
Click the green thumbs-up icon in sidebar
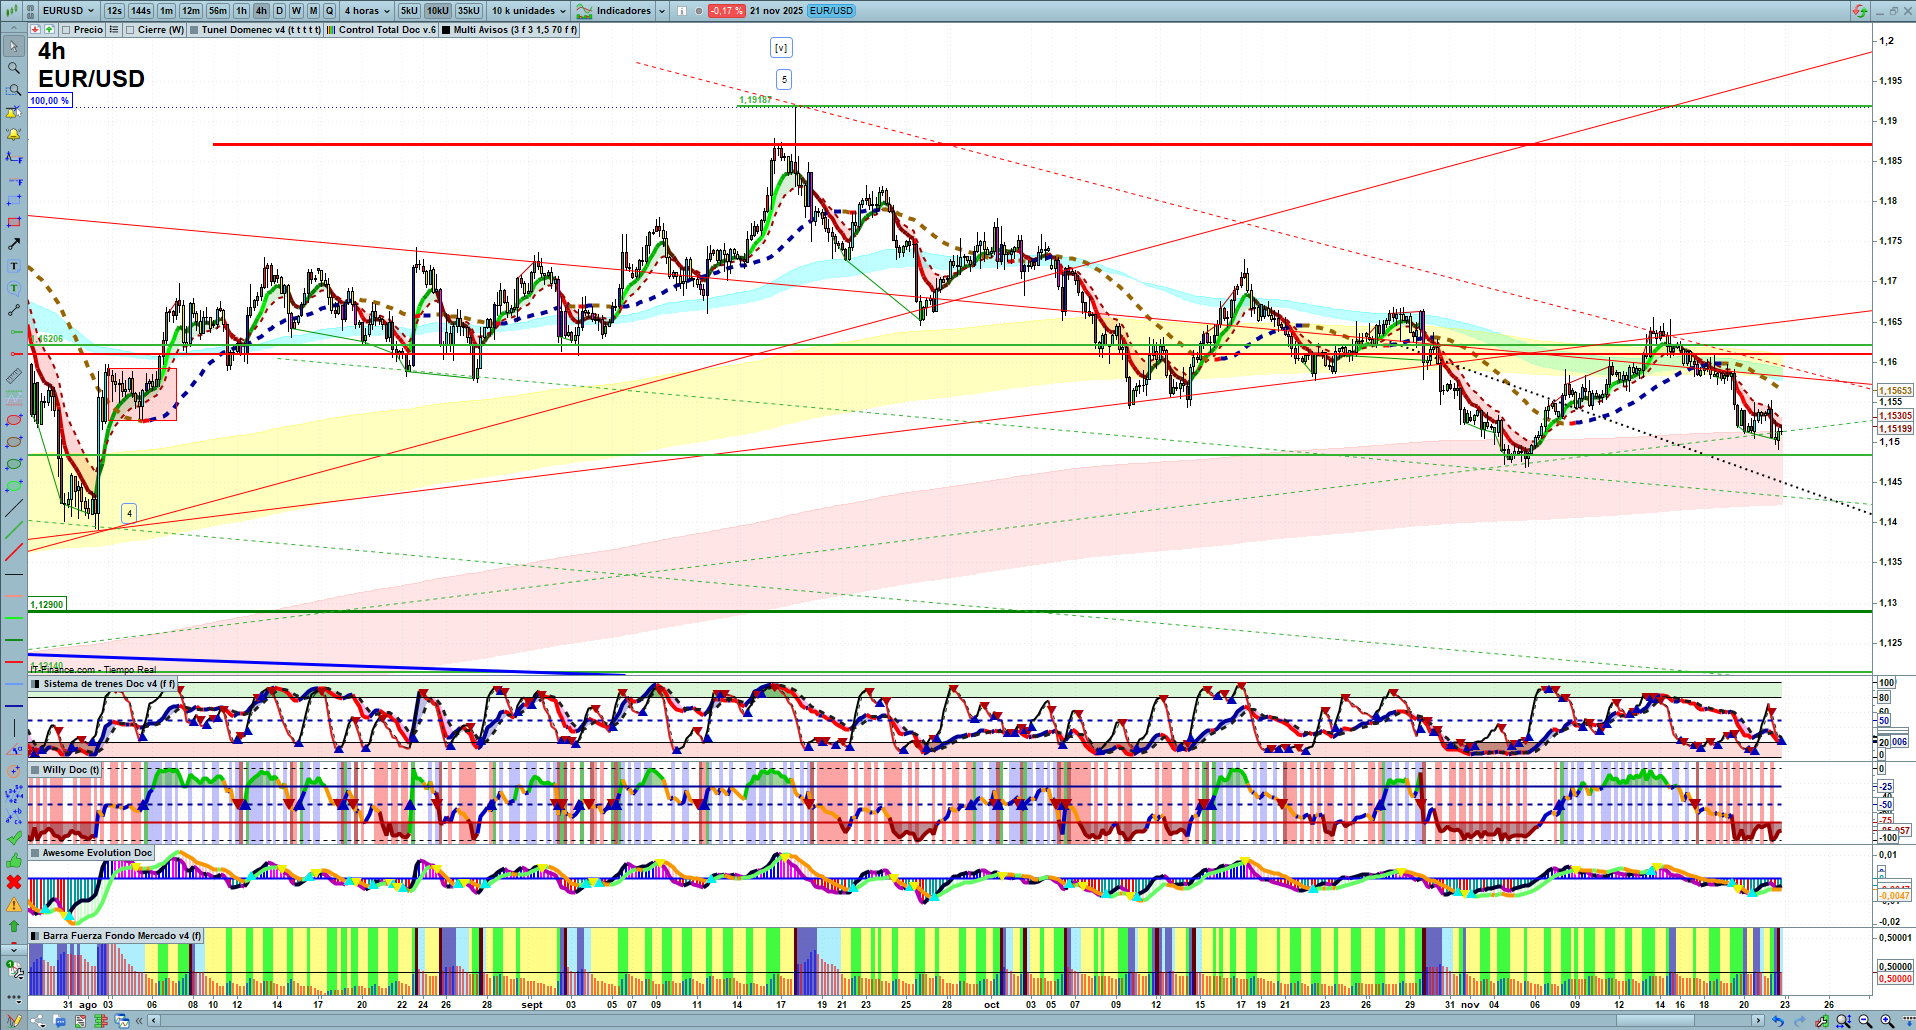(13, 860)
